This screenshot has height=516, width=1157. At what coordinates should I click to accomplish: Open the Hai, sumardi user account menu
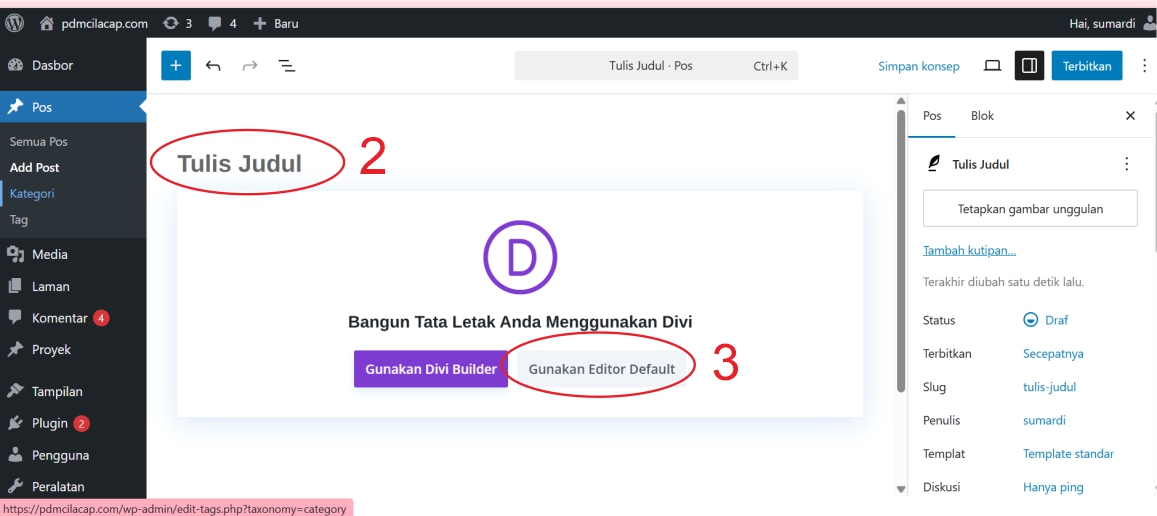click(1113, 23)
